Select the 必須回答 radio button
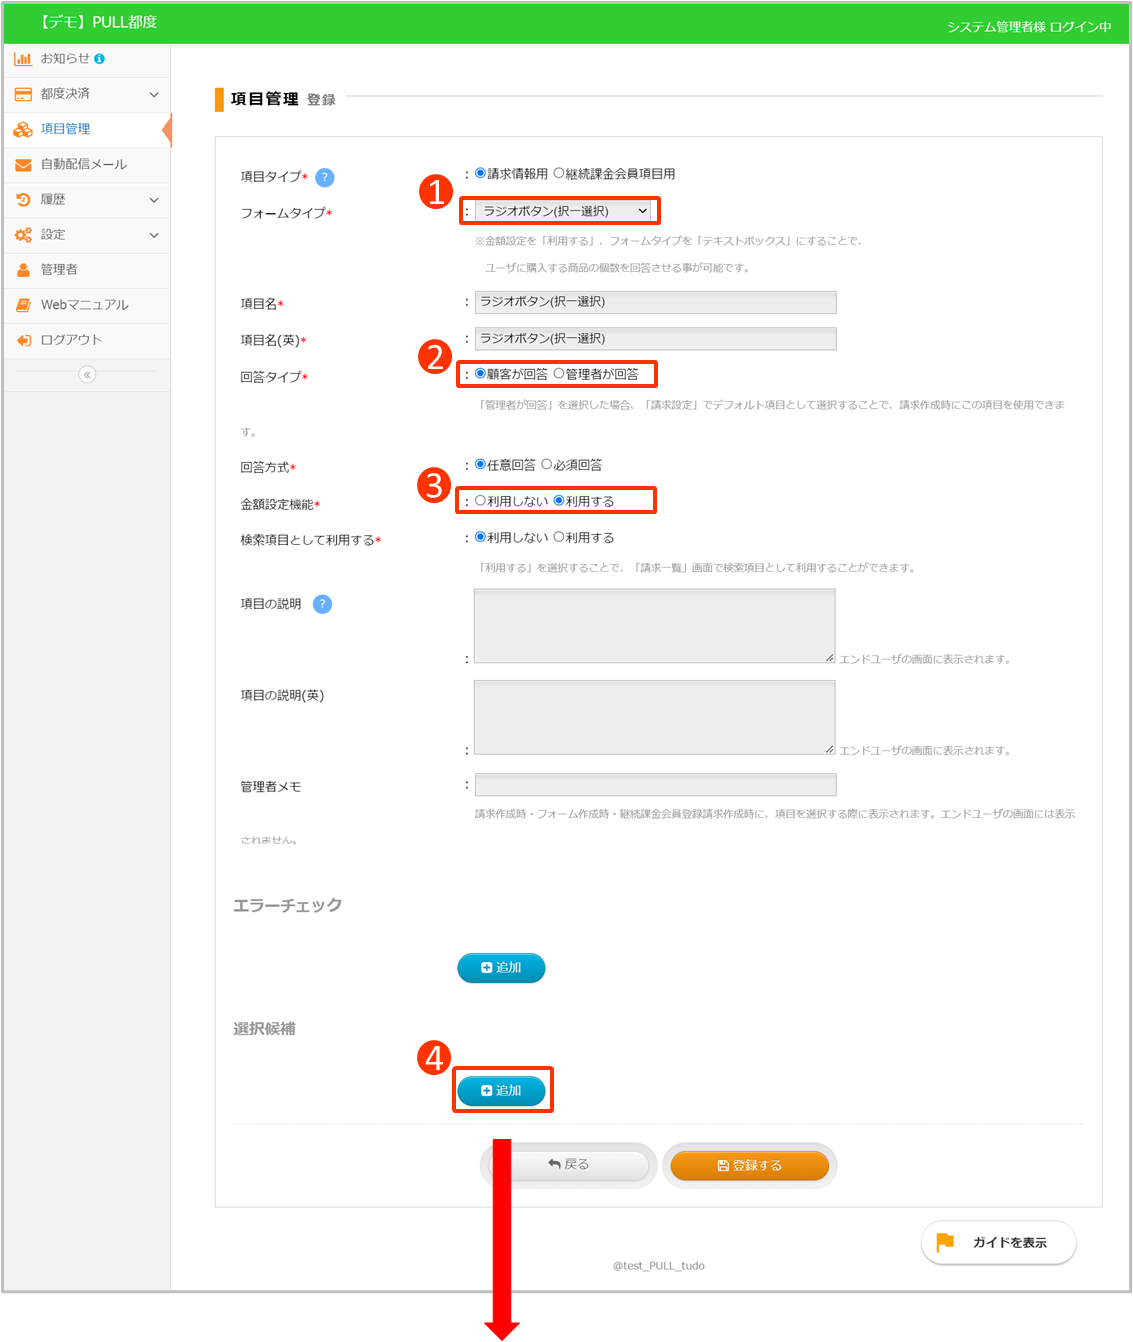This screenshot has height=1342, width=1133. pos(546,464)
